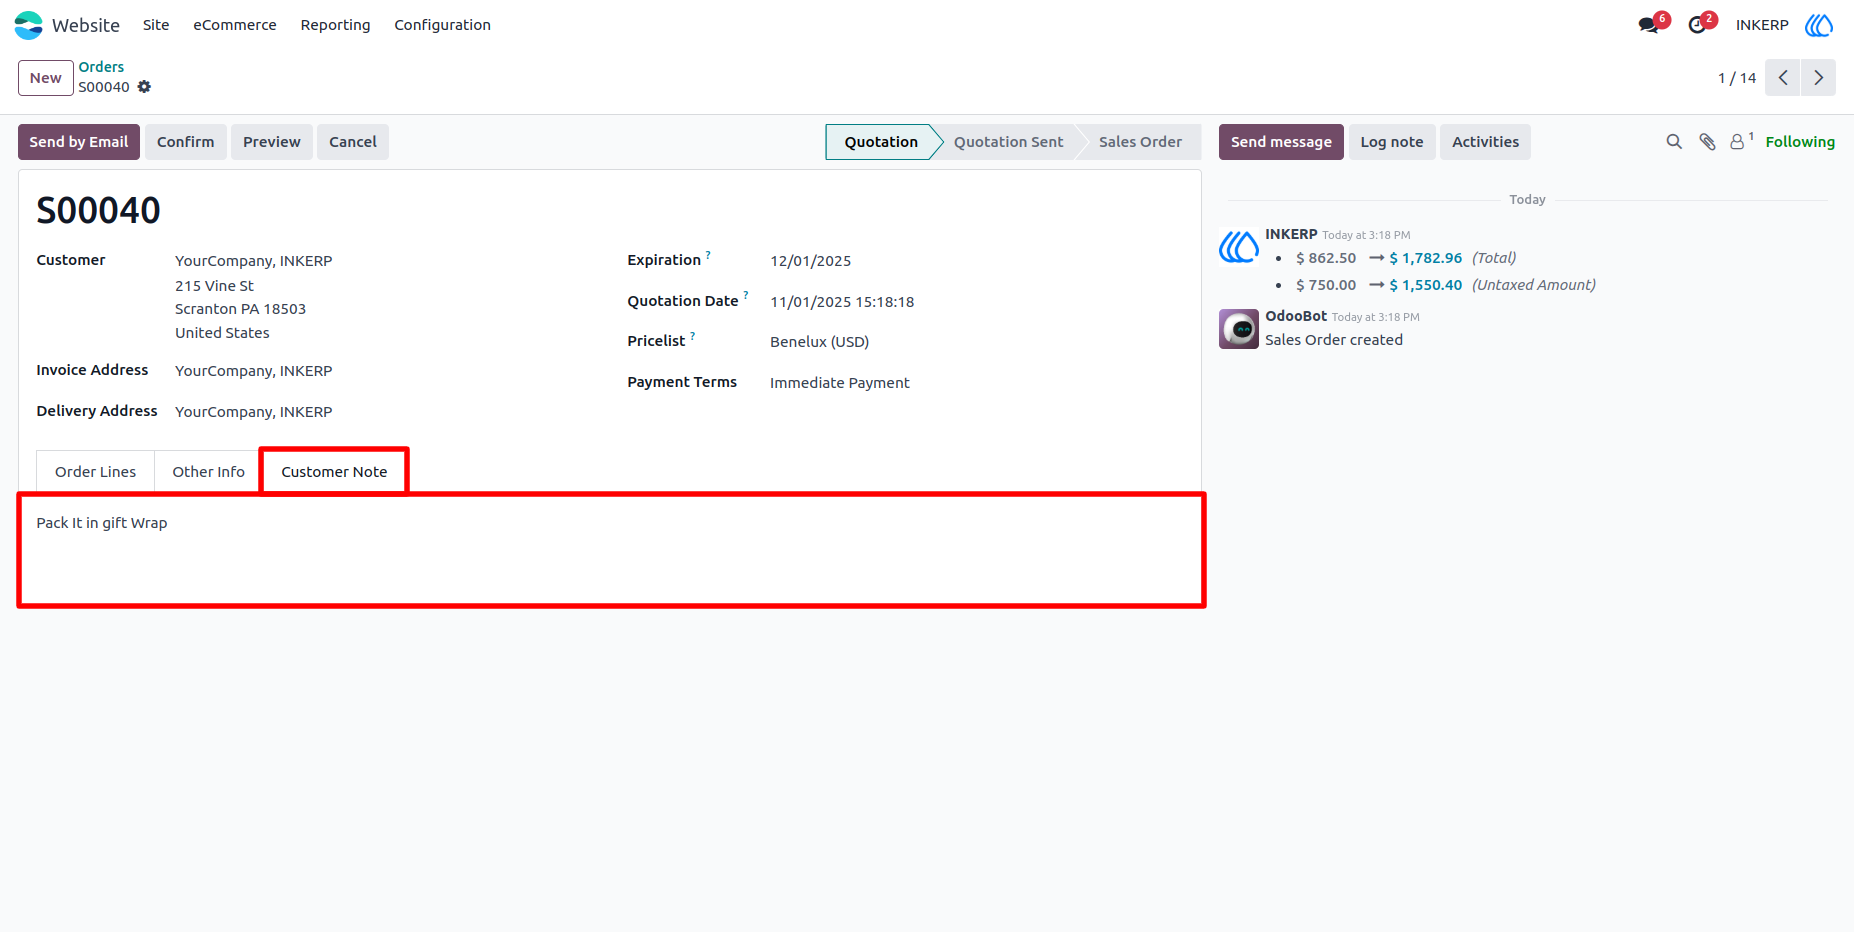Click the New button
This screenshot has height=932, width=1854.
pyautogui.click(x=46, y=78)
